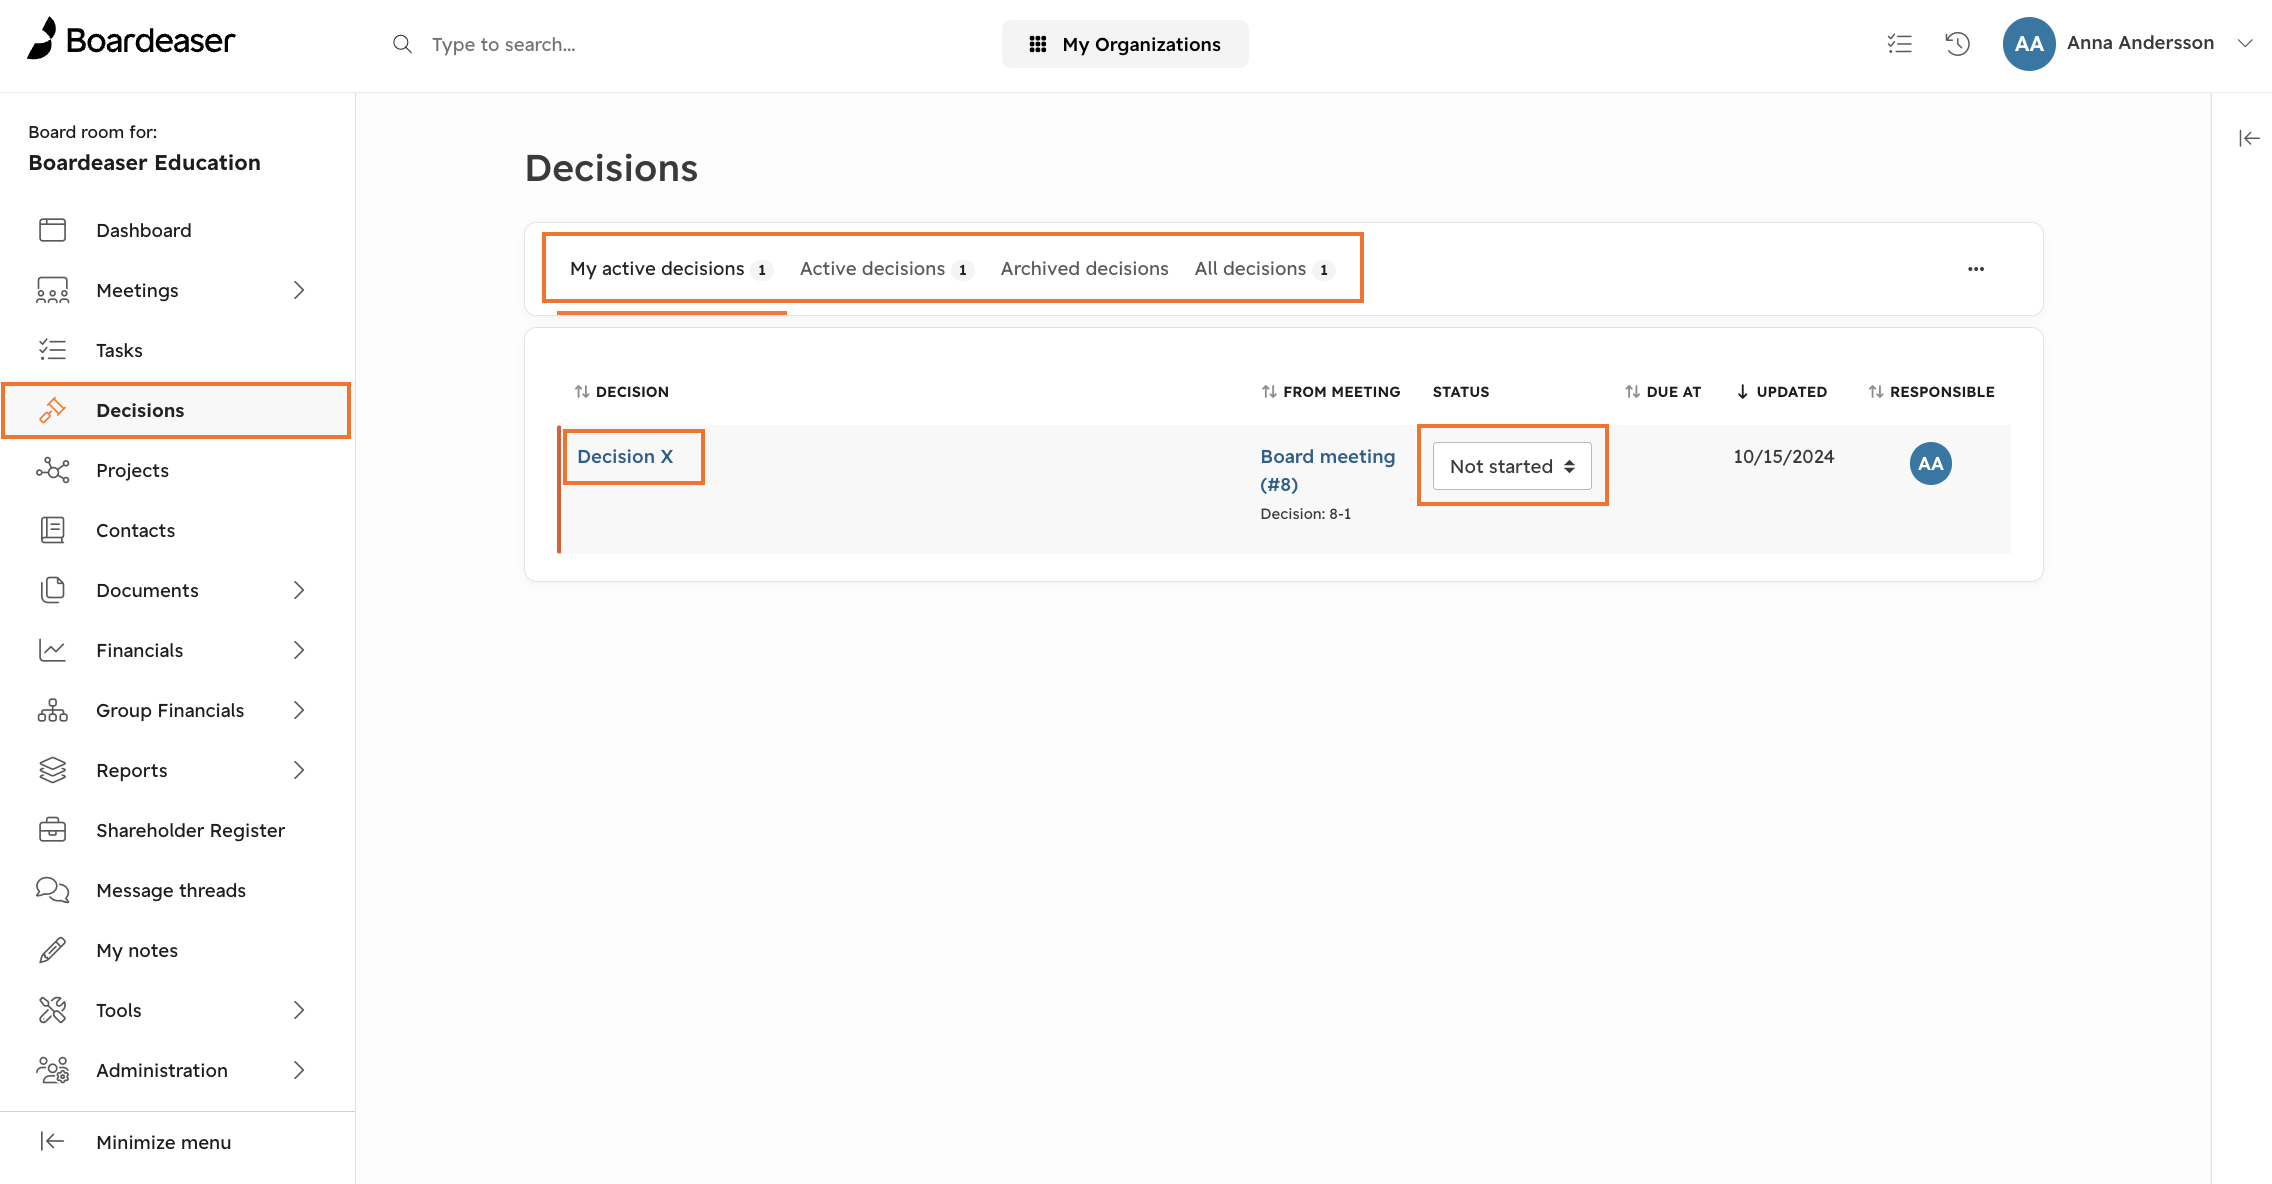This screenshot has width=2272, height=1184.
Task: Click the Decision: 8-1 text
Action: coord(1305,514)
